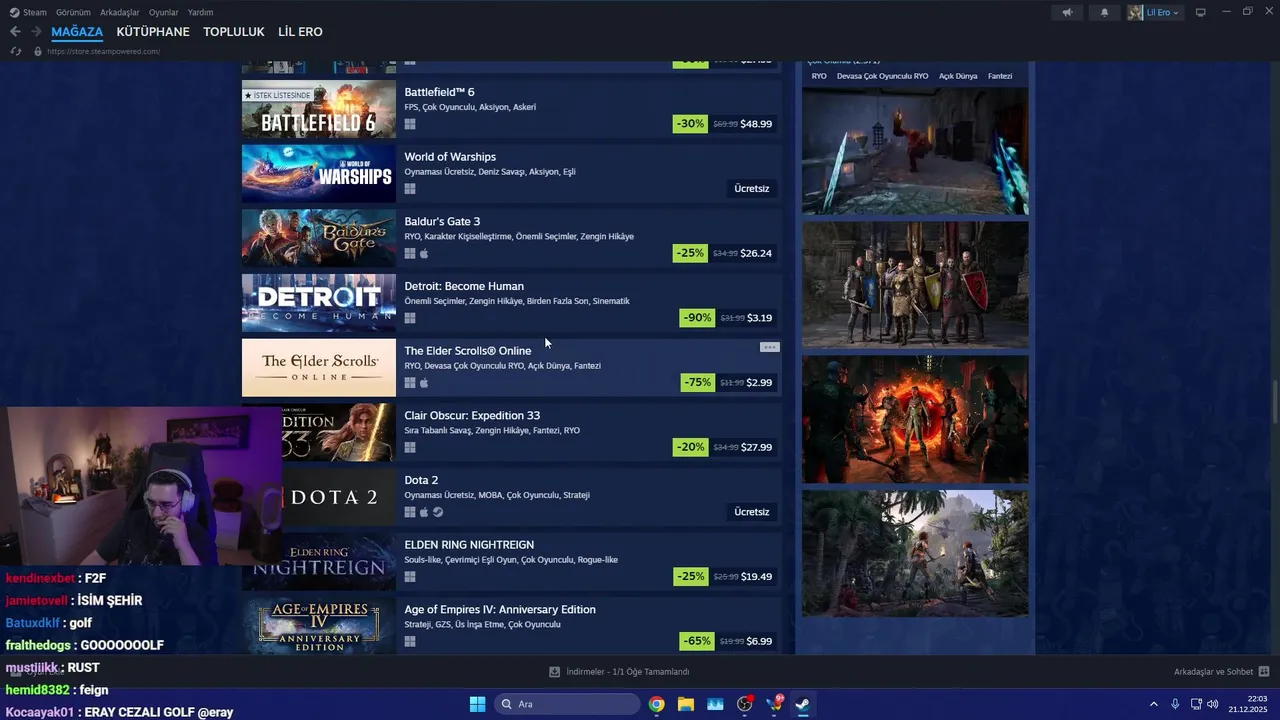Open the Steam announcements megaphone icon
The width and height of the screenshot is (1280, 720).
coord(1067,12)
